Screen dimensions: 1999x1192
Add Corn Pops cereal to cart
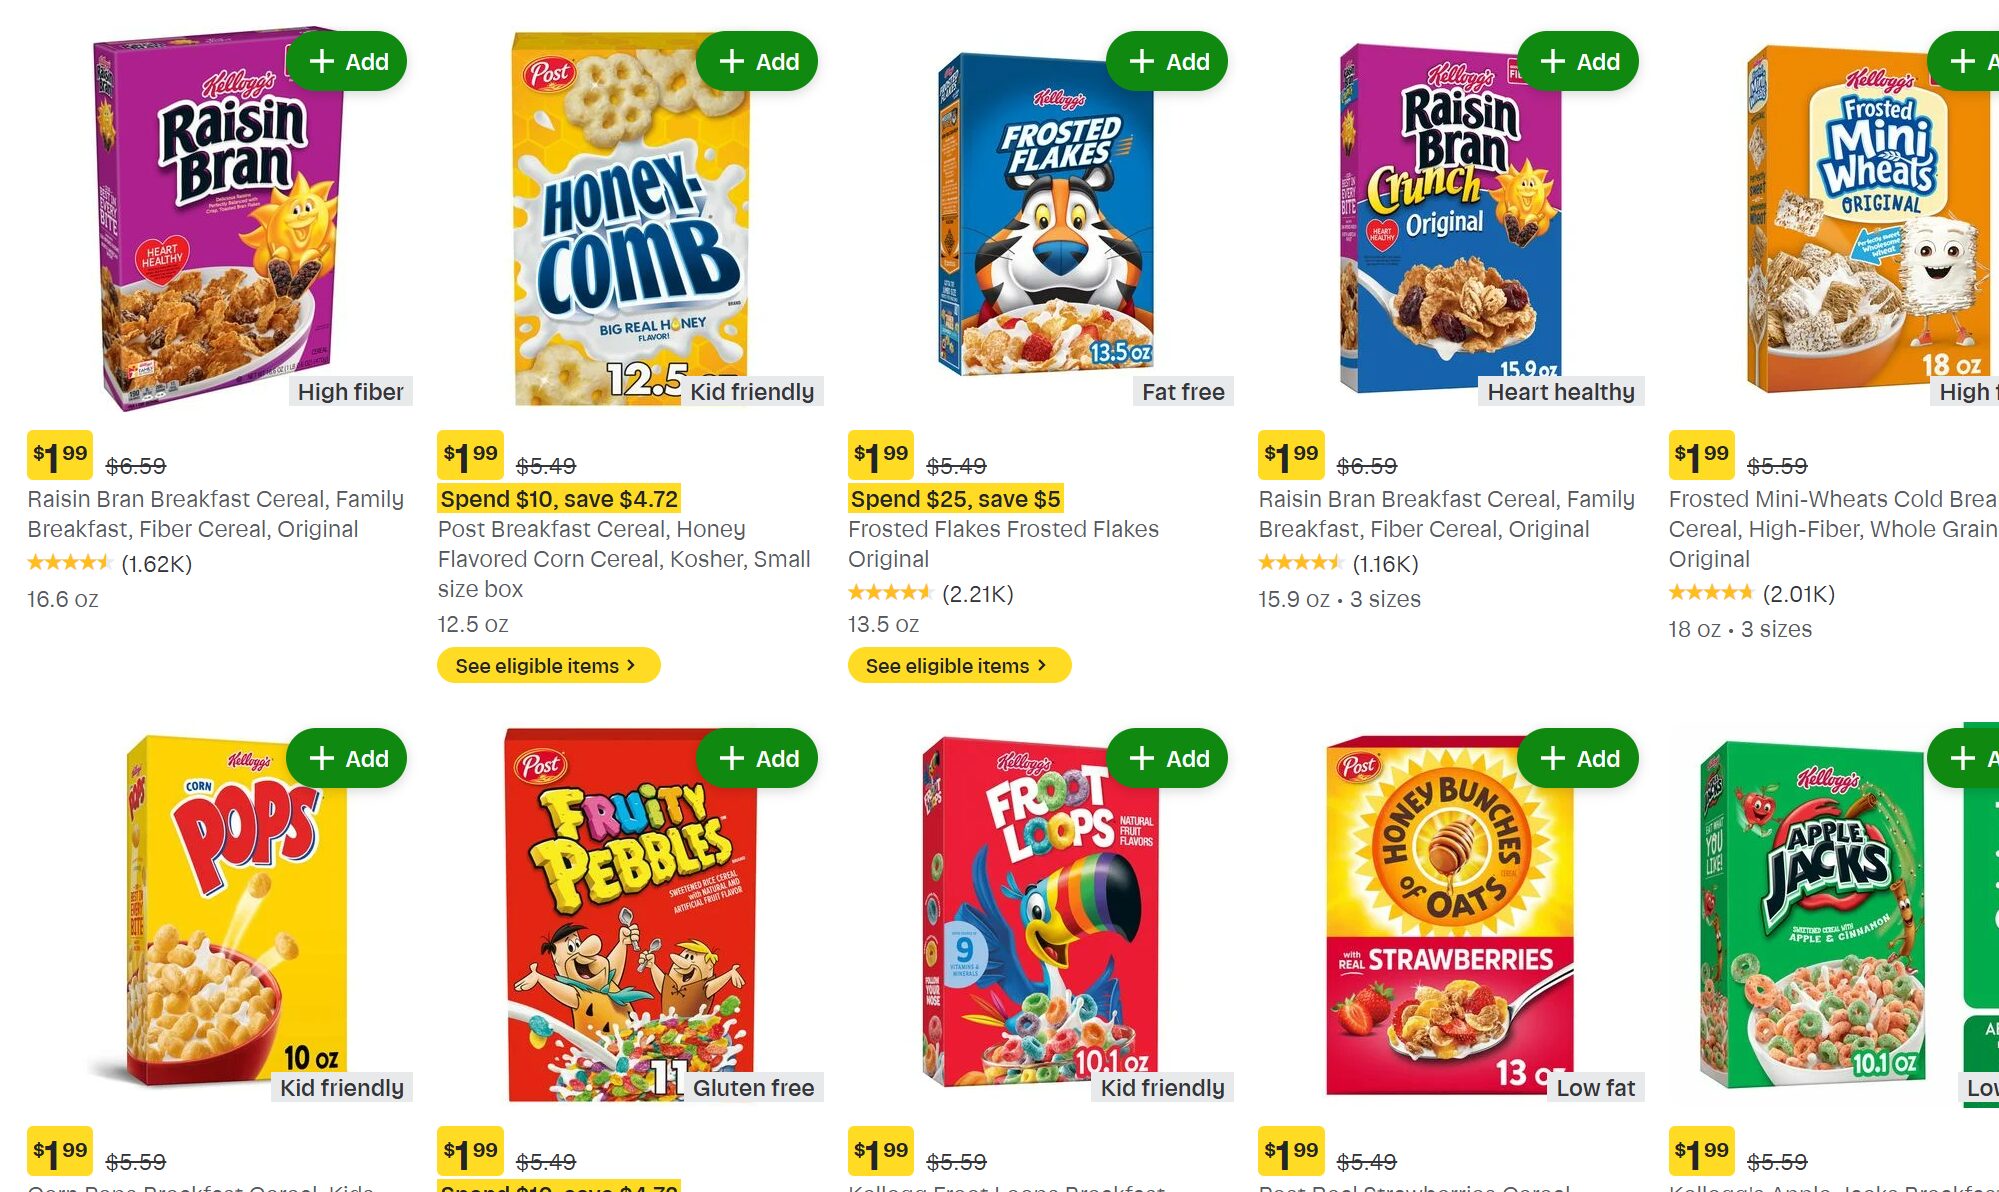coord(347,759)
